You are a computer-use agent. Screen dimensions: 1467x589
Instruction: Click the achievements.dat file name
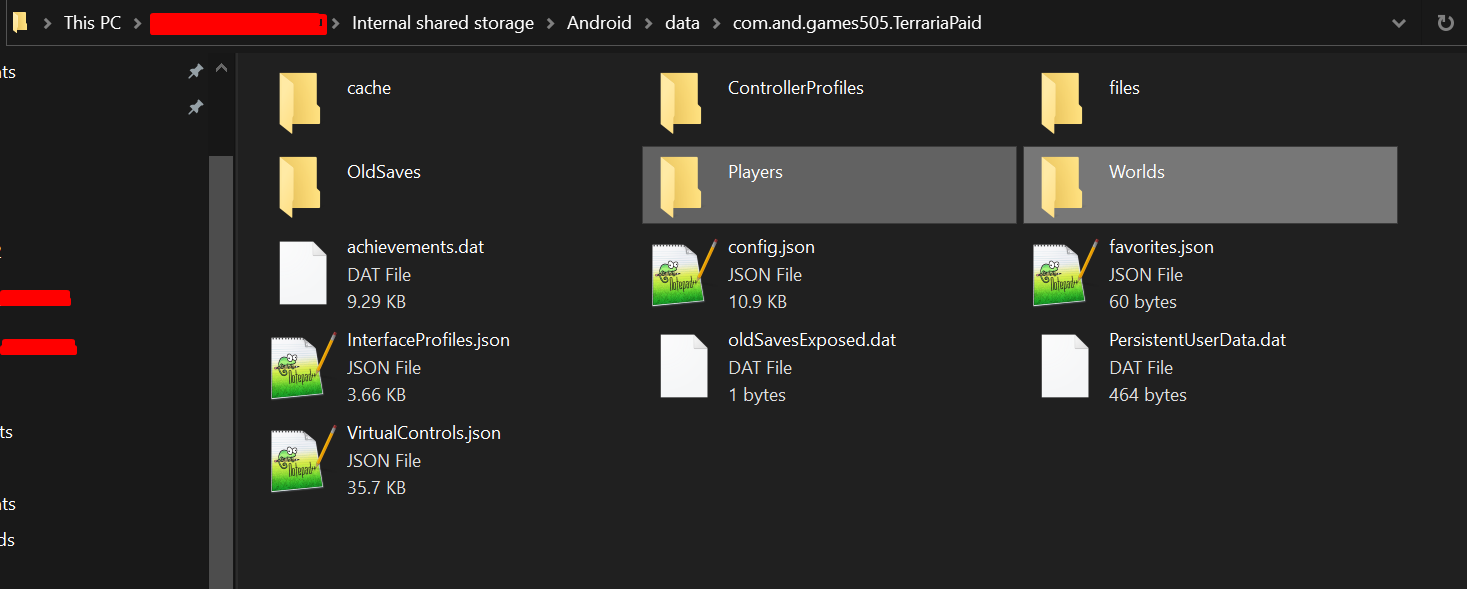(x=416, y=247)
